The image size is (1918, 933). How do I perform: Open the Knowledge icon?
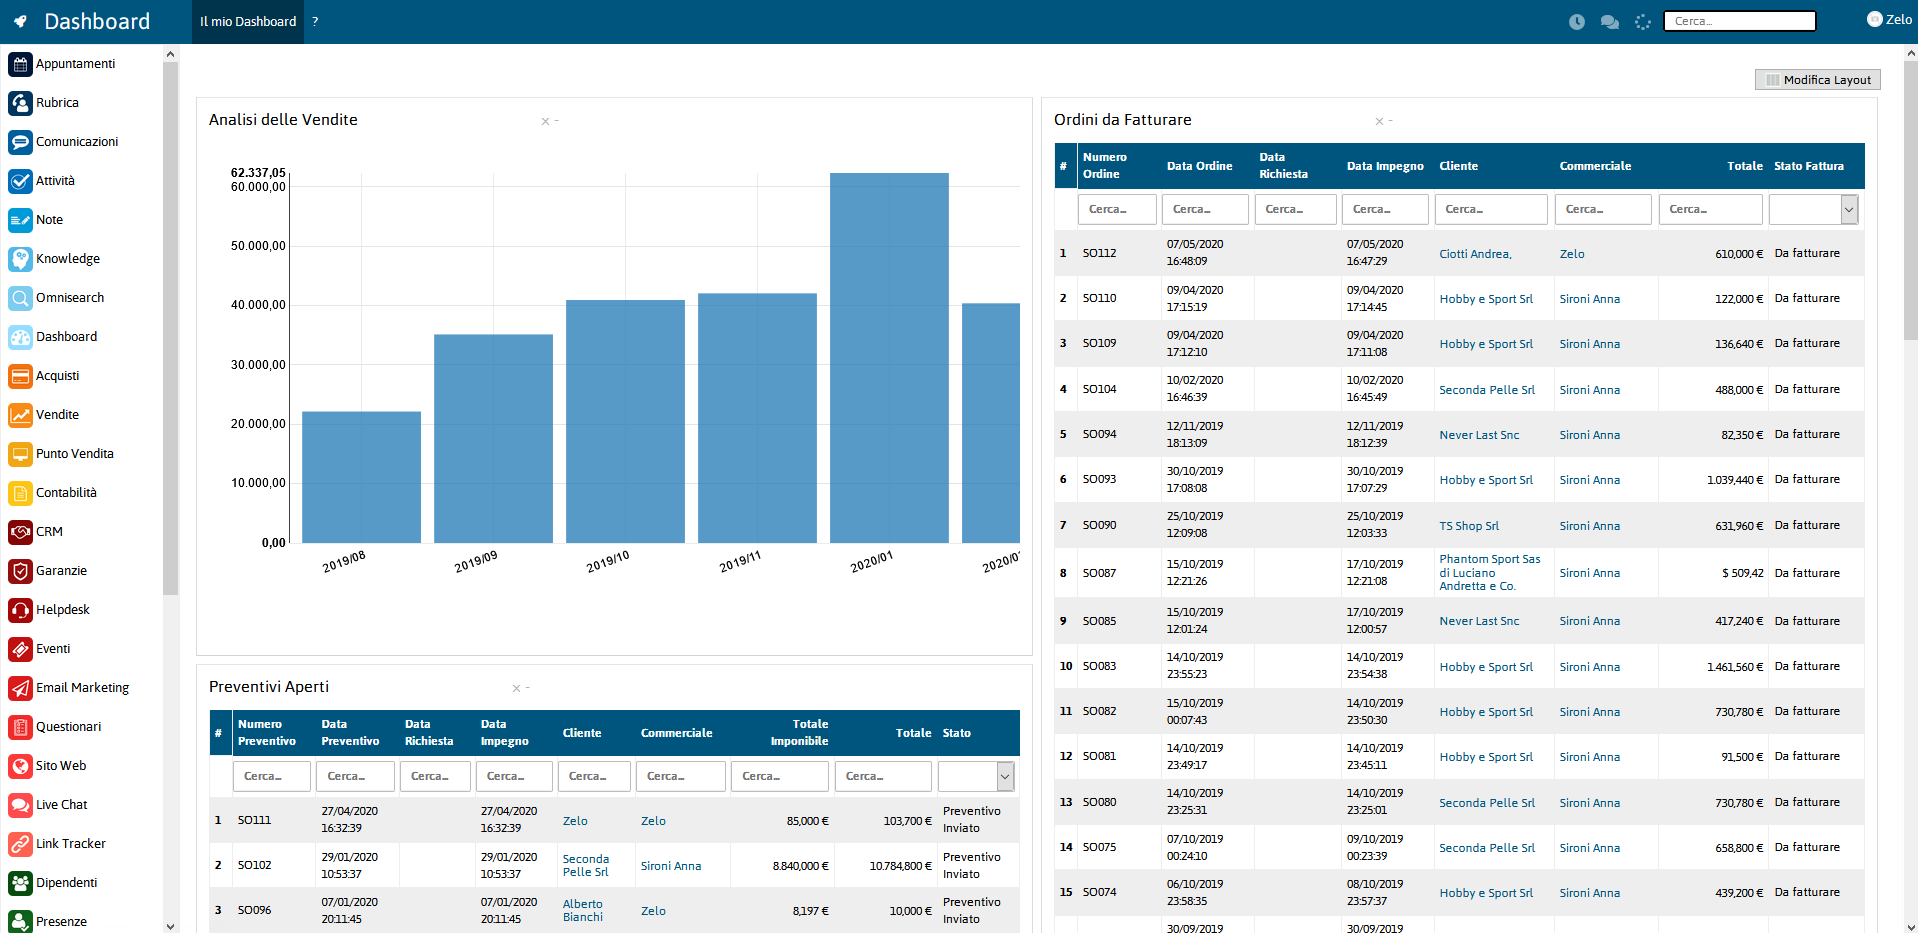click(x=20, y=259)
